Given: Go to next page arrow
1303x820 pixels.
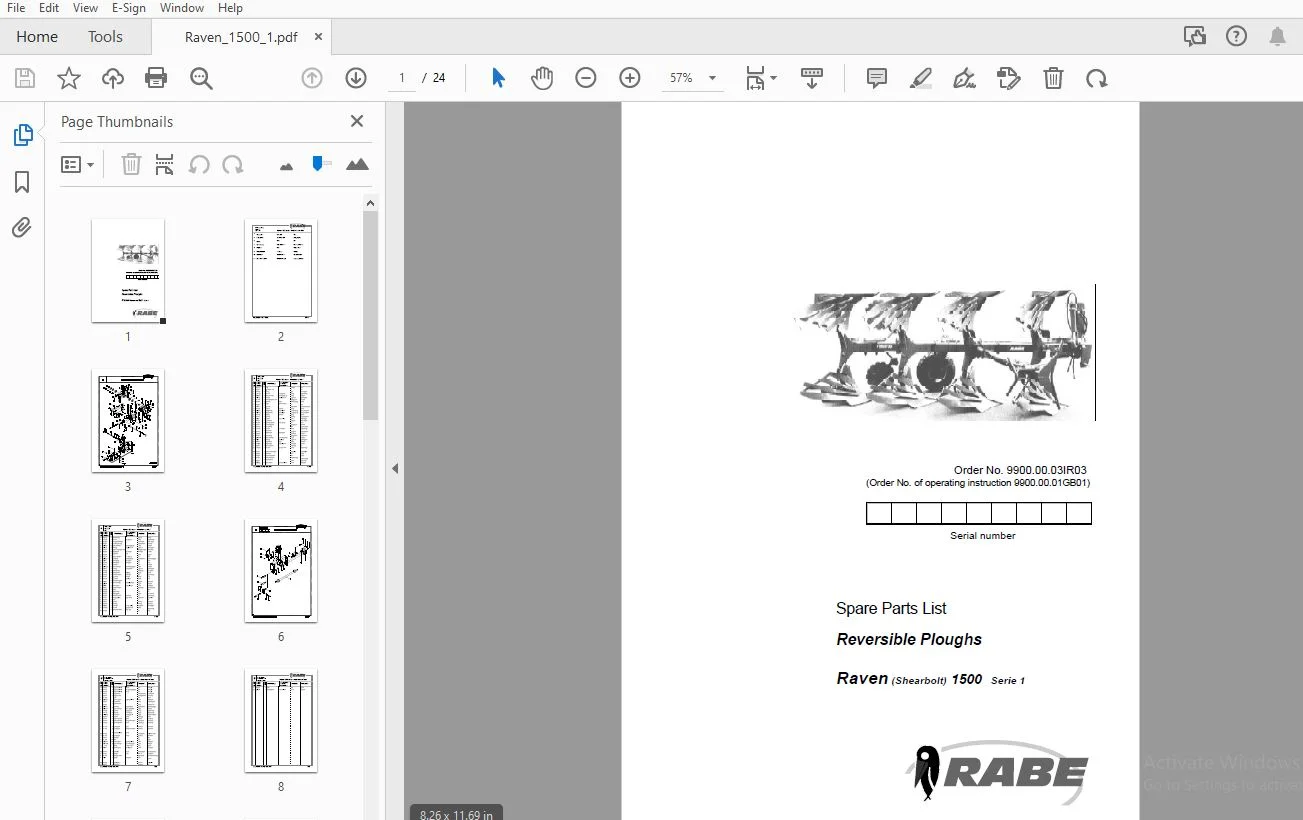Looking at the screenshot, I should [x=356, y=78].
